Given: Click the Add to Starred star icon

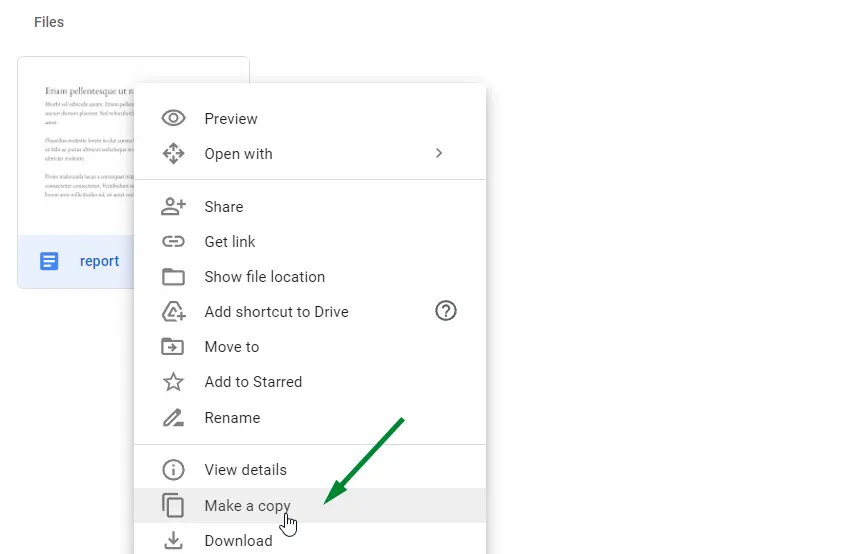Looking at the screenshot, I should [173, 381].
